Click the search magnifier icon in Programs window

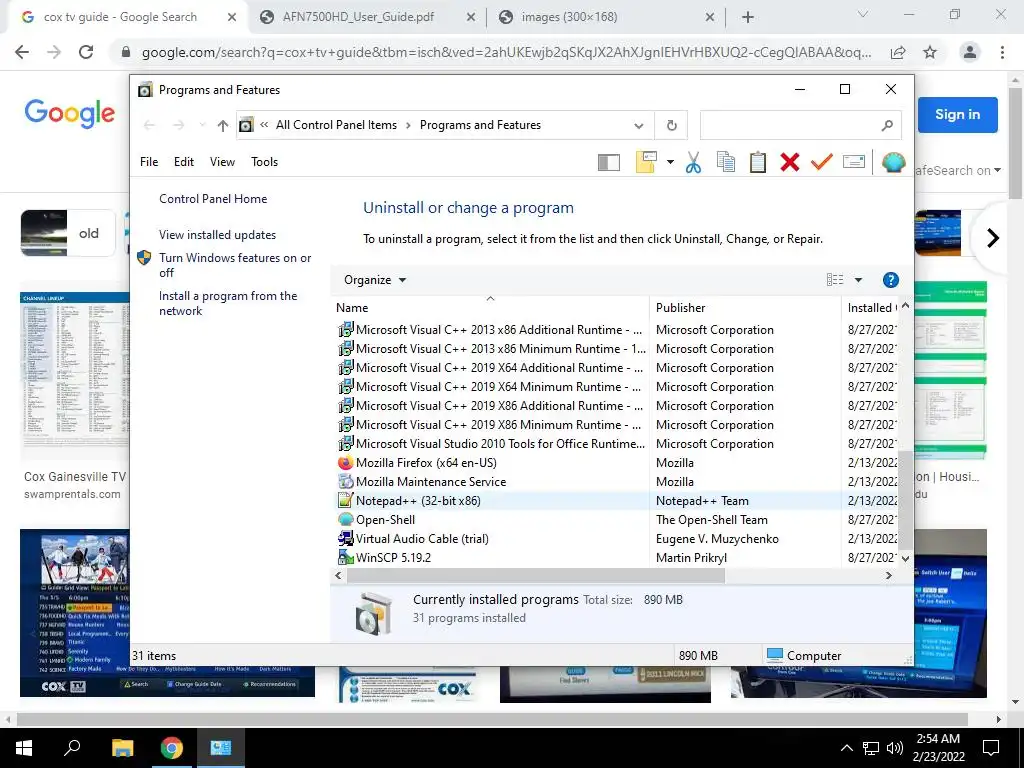[887, 125]
